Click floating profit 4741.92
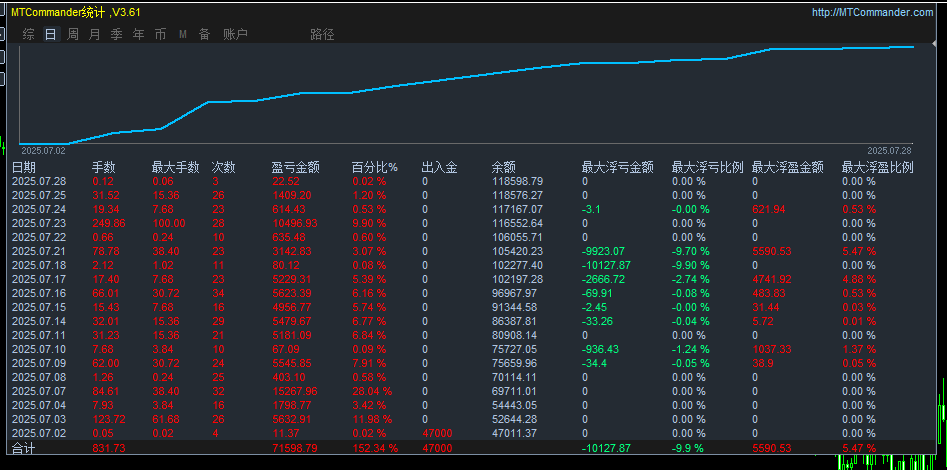The image size is (947, 470). (x=771, y=279)
